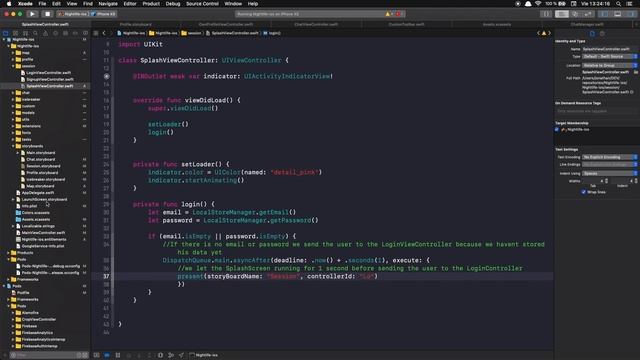Toggle the Debug area visibility button
This screenshot has height=360, width=640.
coord(618,14)
